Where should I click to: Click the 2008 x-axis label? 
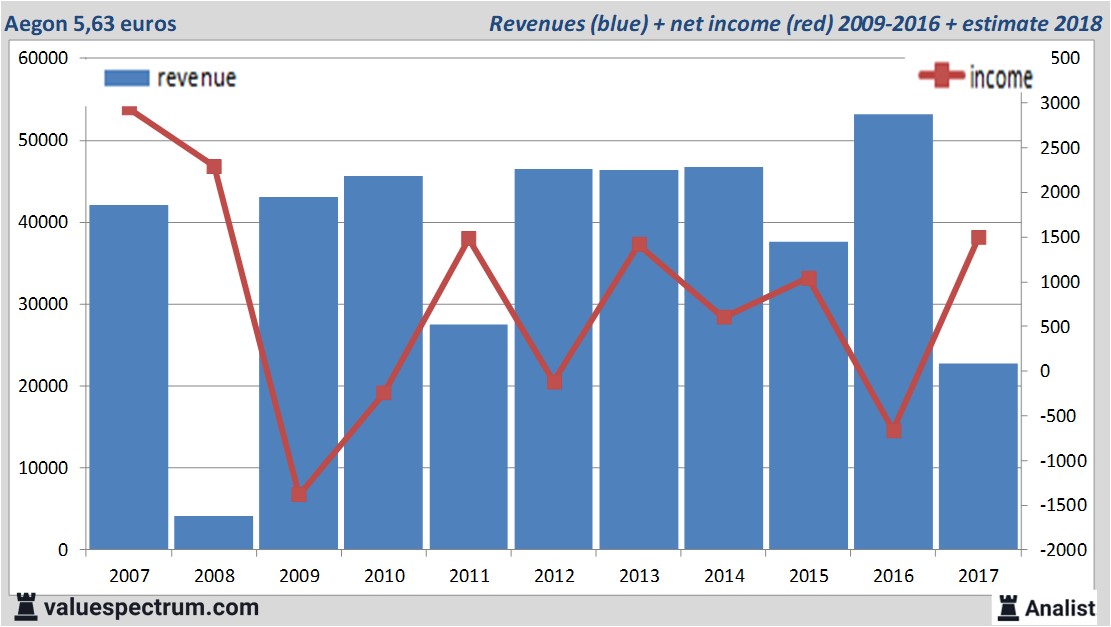[214, 576]
